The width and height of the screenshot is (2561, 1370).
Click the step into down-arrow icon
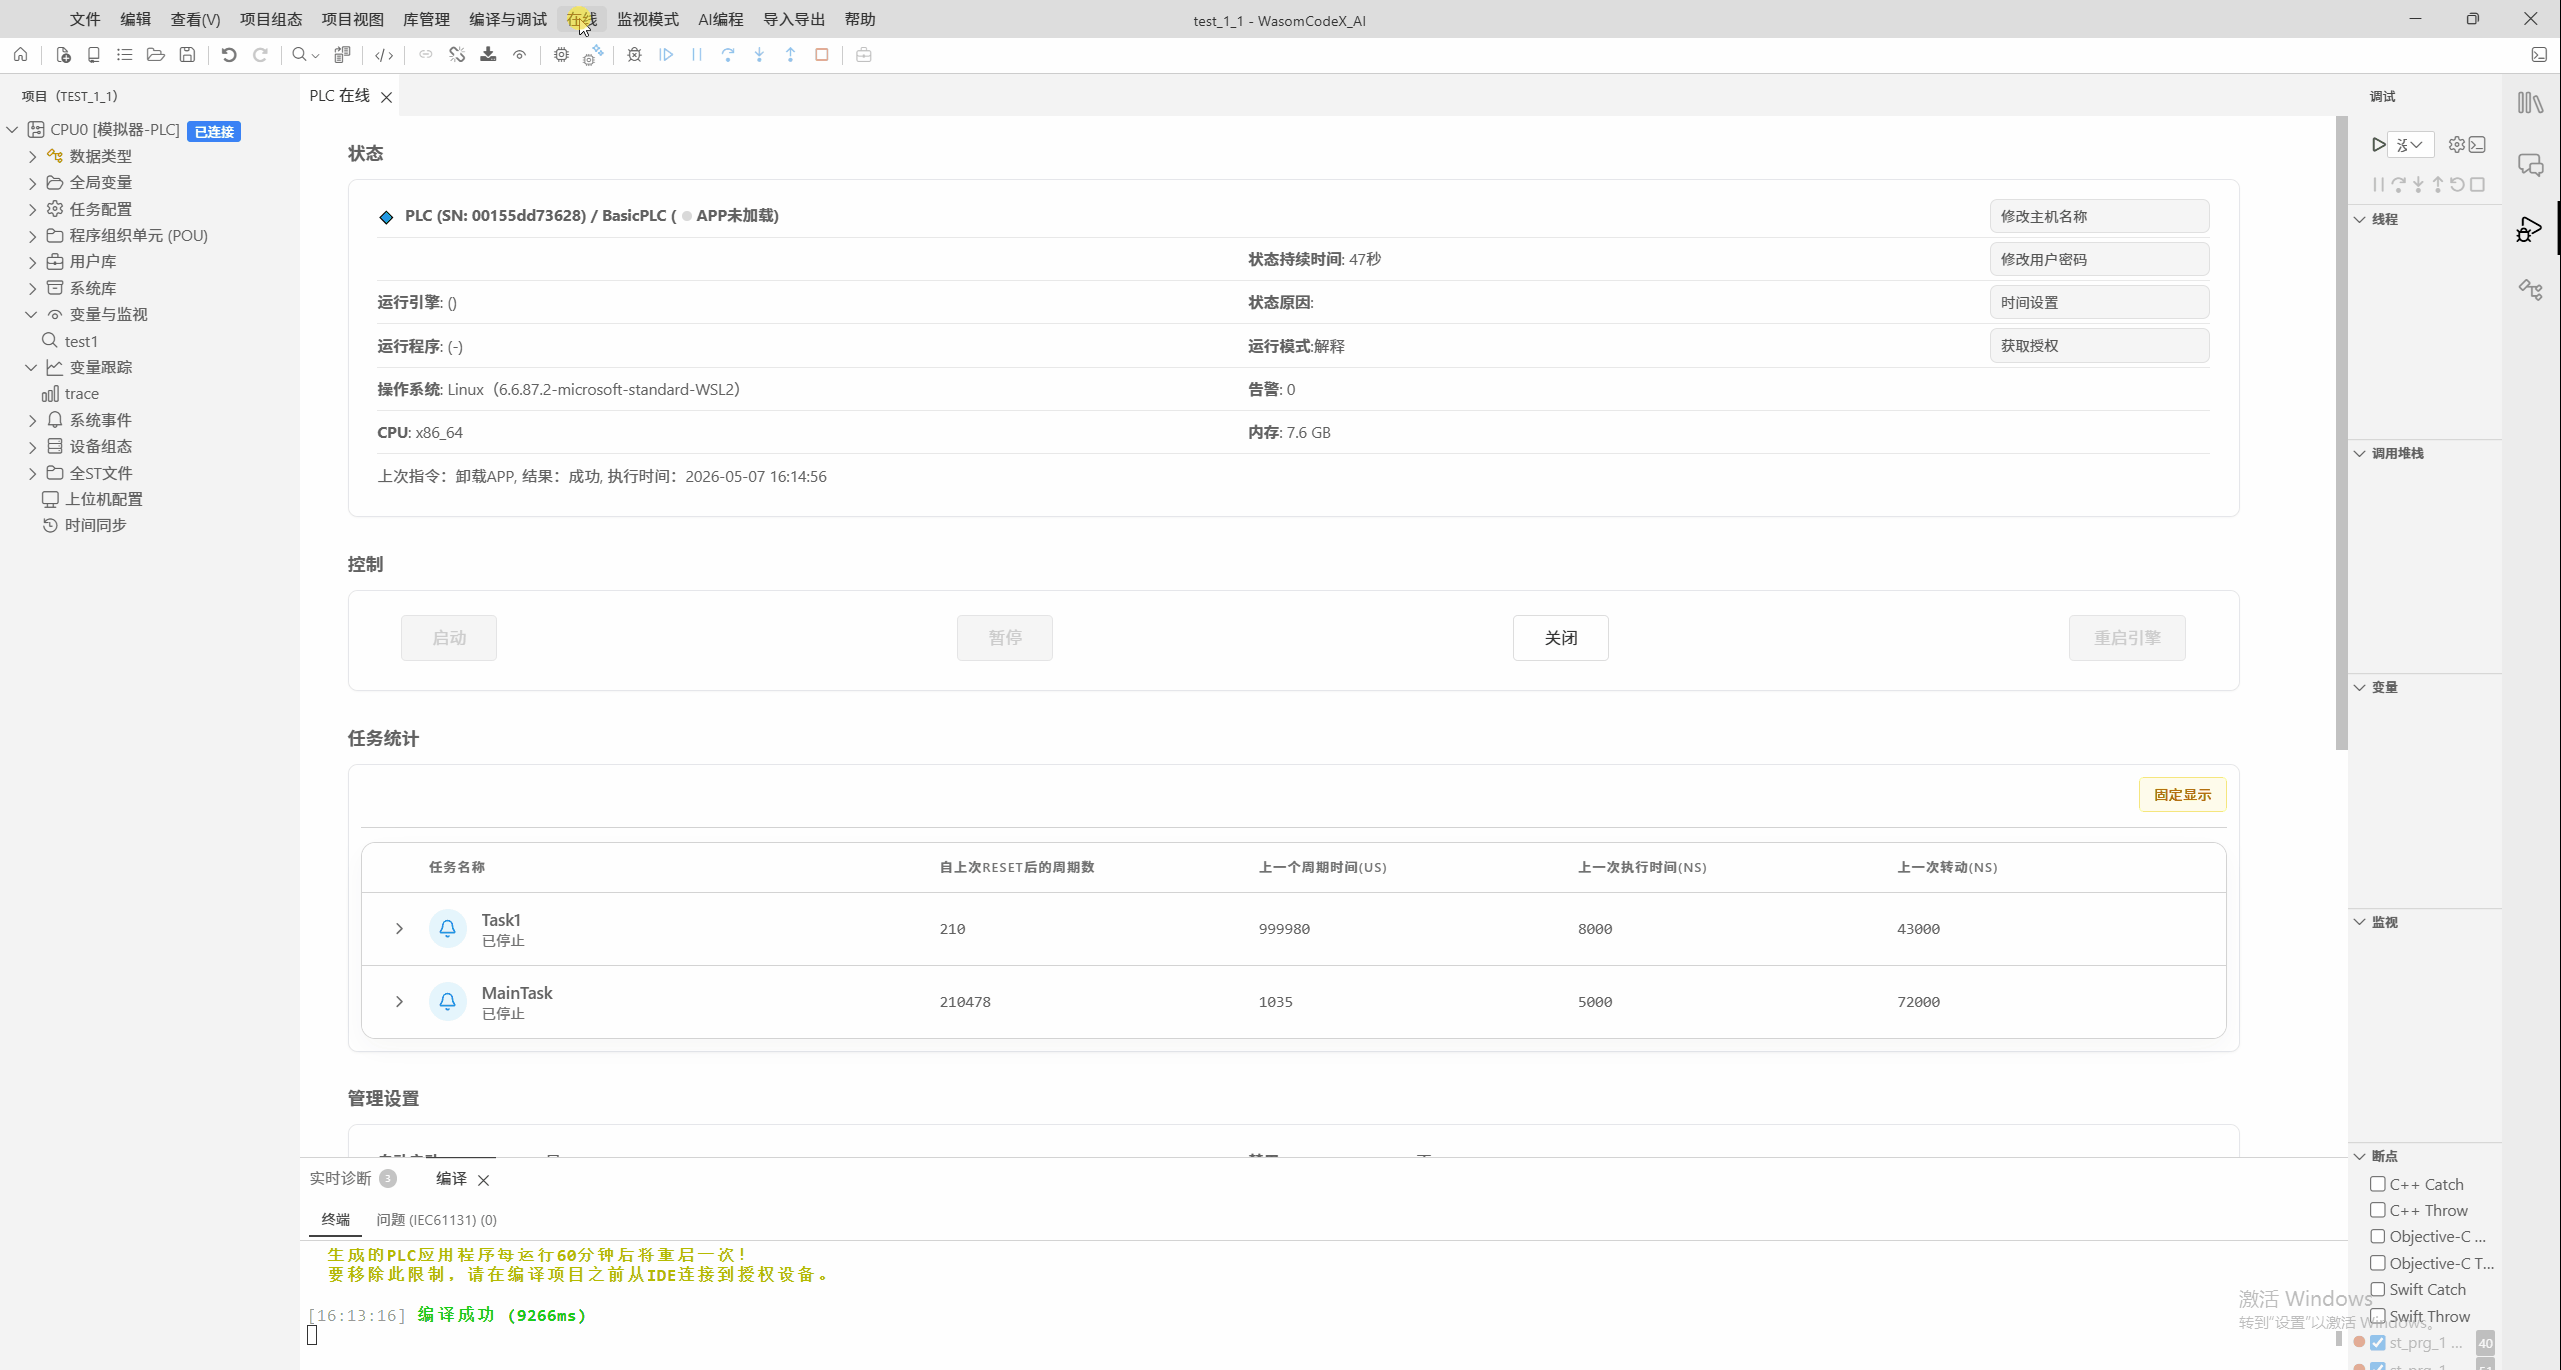(x=759, y=55)
